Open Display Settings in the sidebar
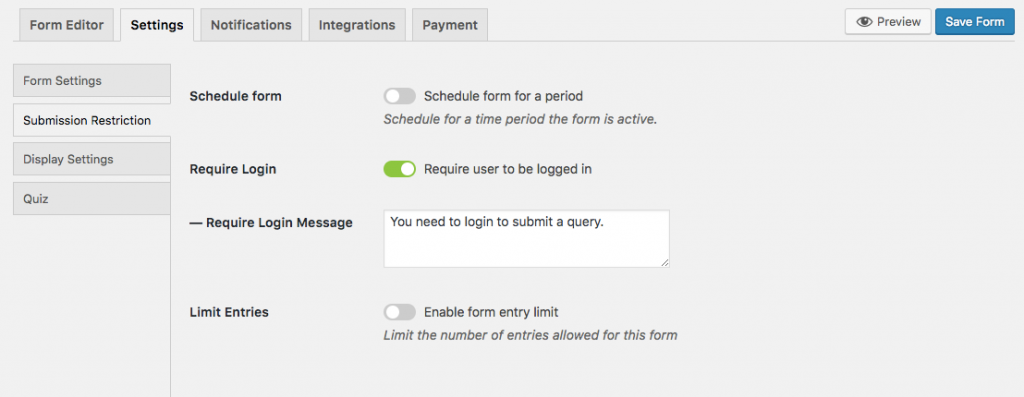The height and width of the screenshot is (397, 1024). [91, 159]
